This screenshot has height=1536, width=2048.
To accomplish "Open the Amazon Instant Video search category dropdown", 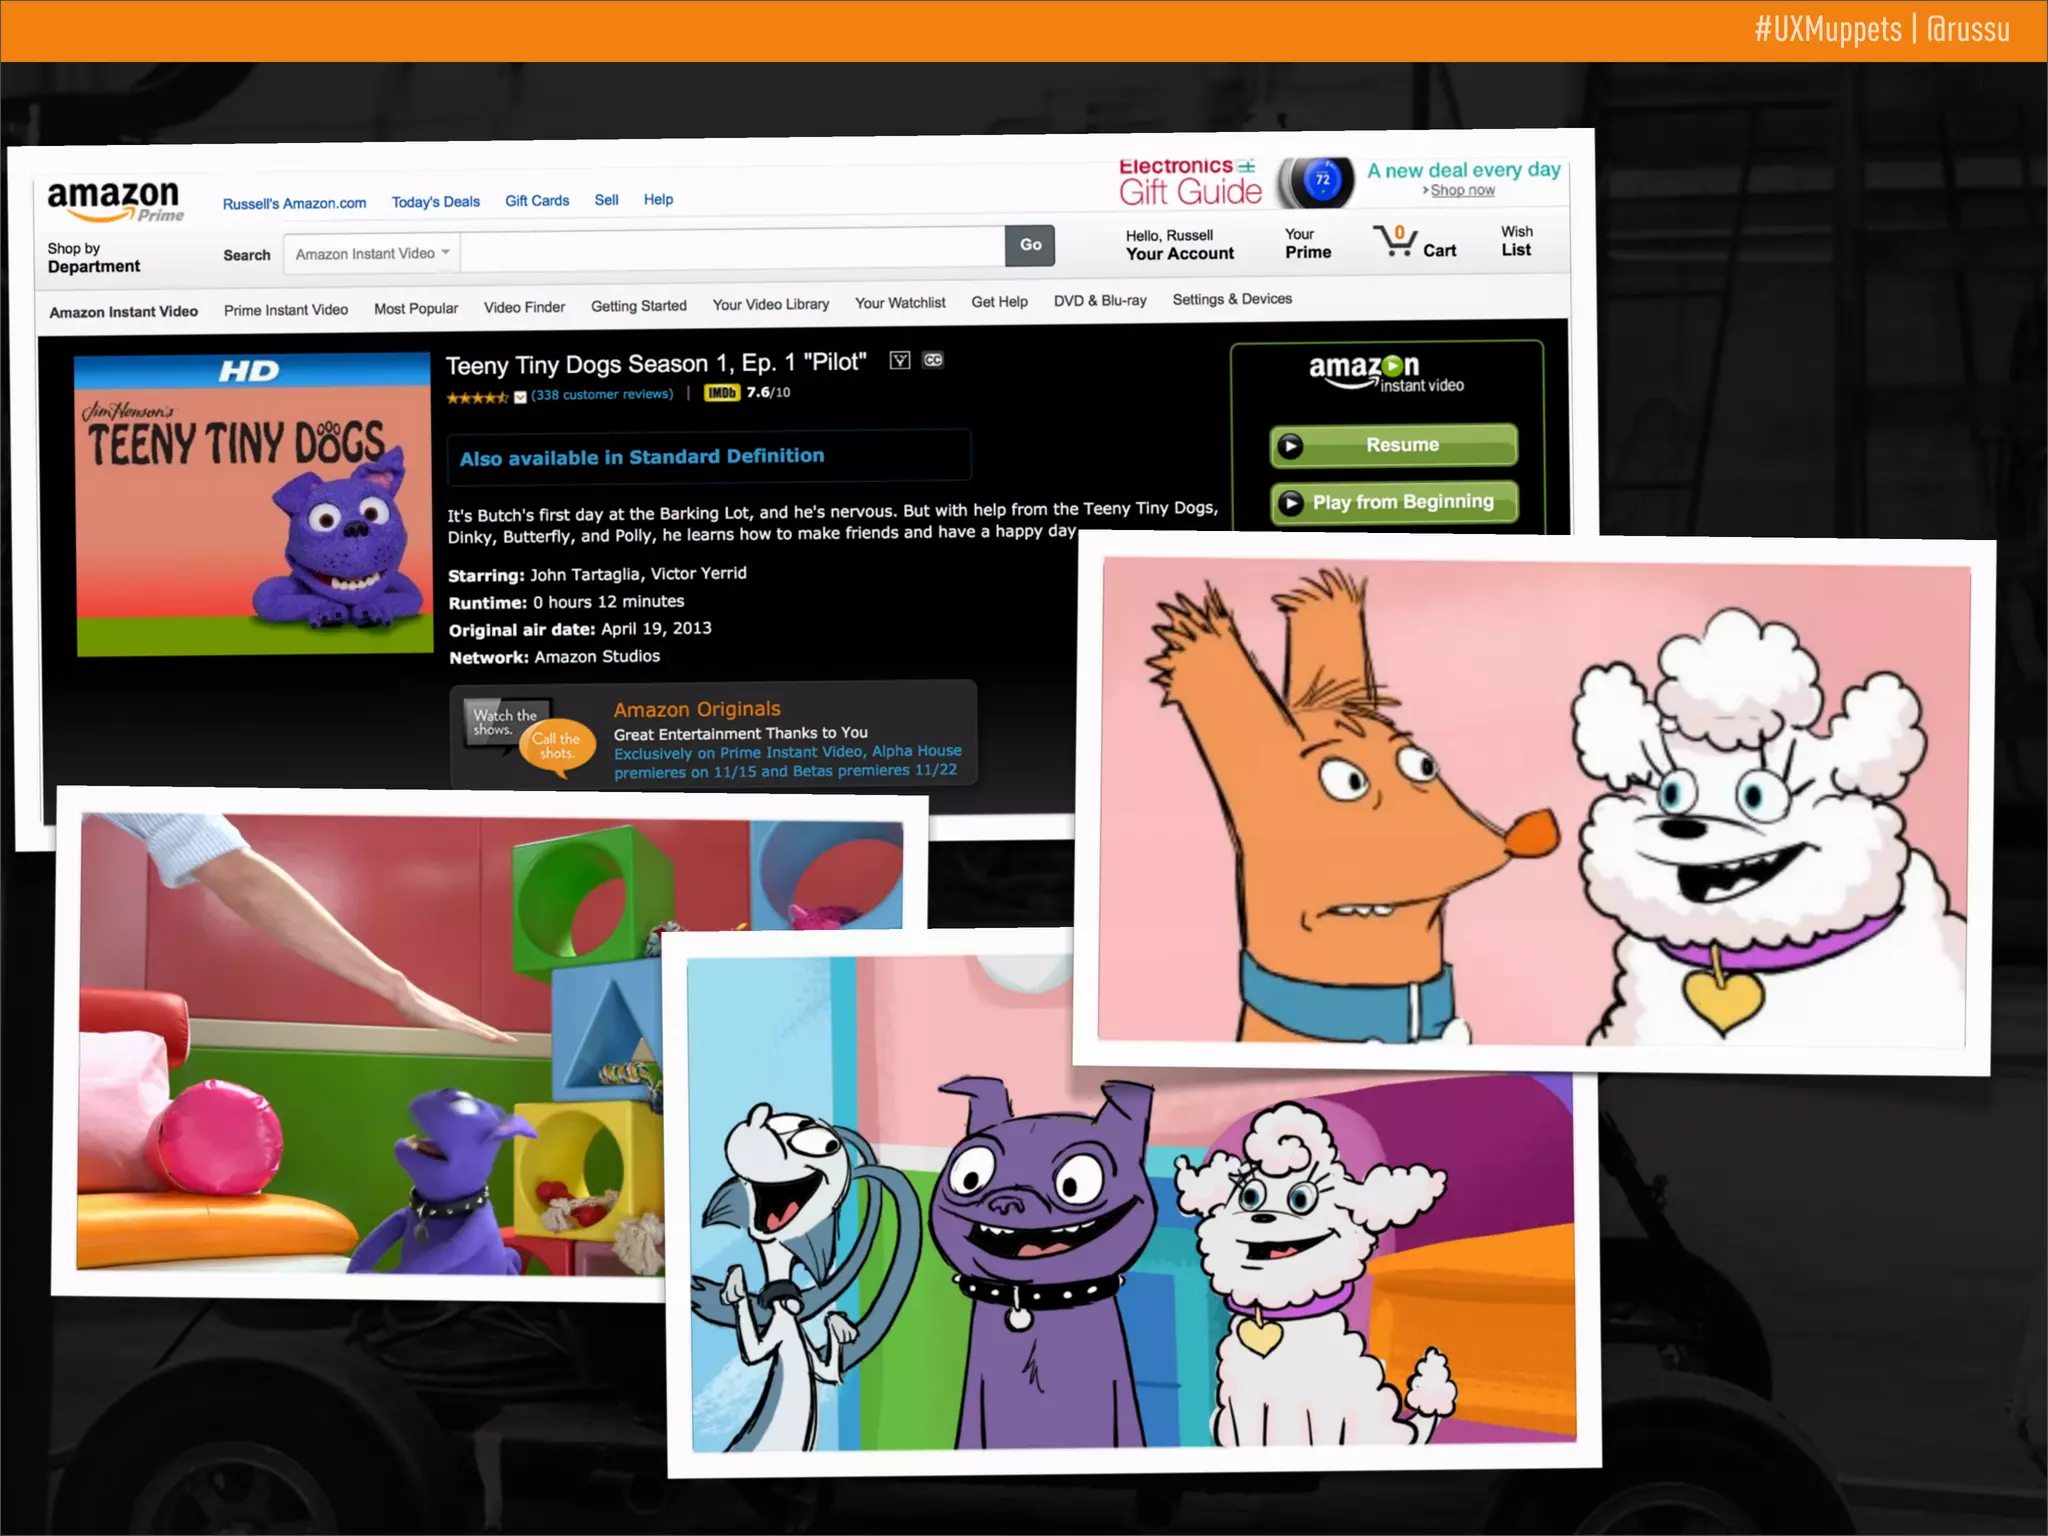I will coord(372,254).
